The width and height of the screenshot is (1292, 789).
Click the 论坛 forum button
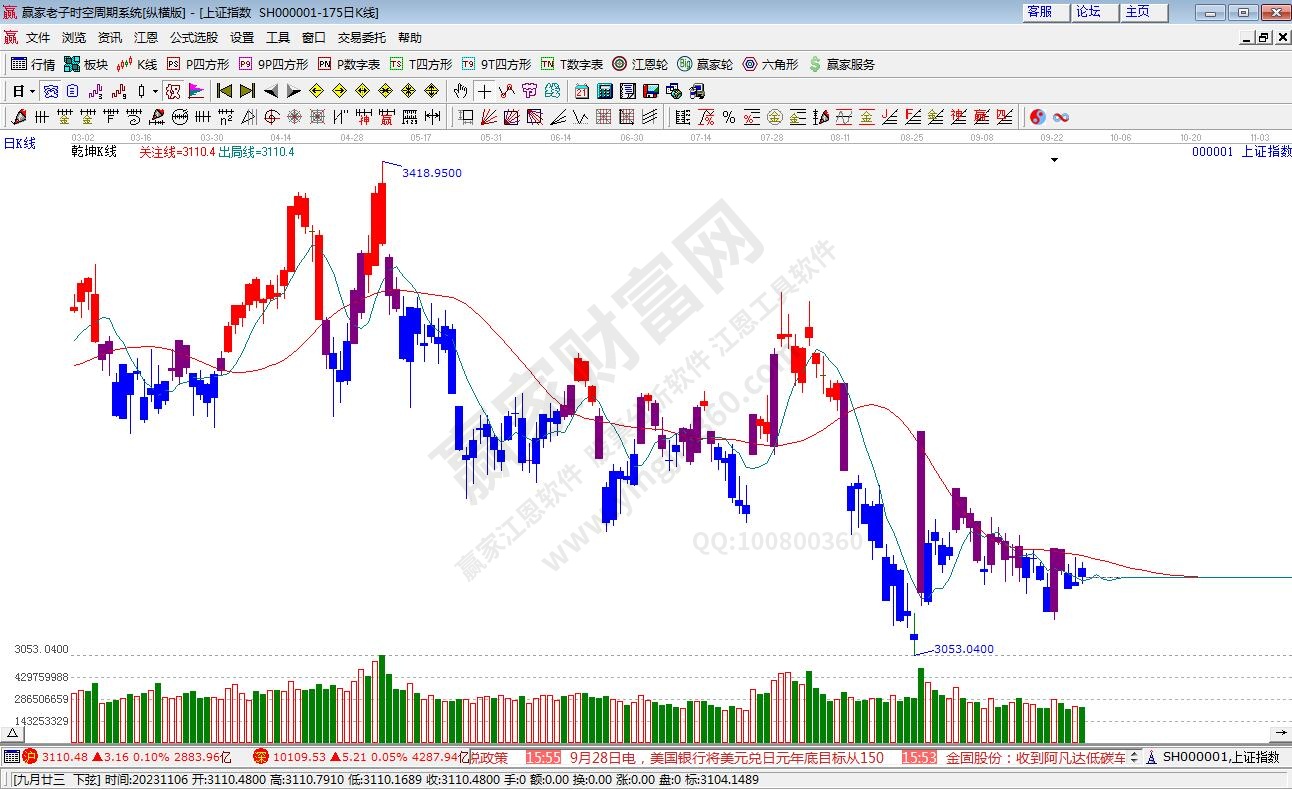(1088, 12)
